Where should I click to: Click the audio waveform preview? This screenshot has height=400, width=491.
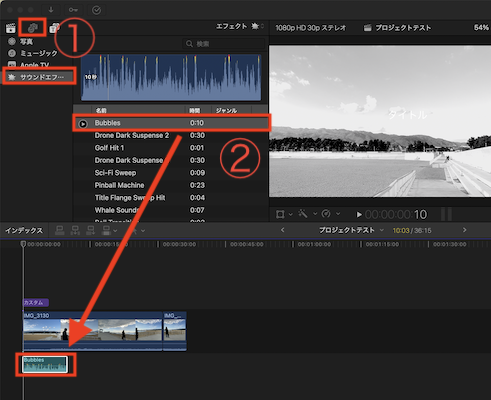[171, 77]
